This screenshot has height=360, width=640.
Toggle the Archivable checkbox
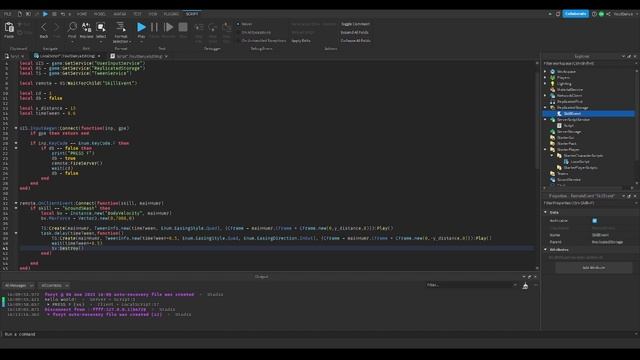coord(595,221)
